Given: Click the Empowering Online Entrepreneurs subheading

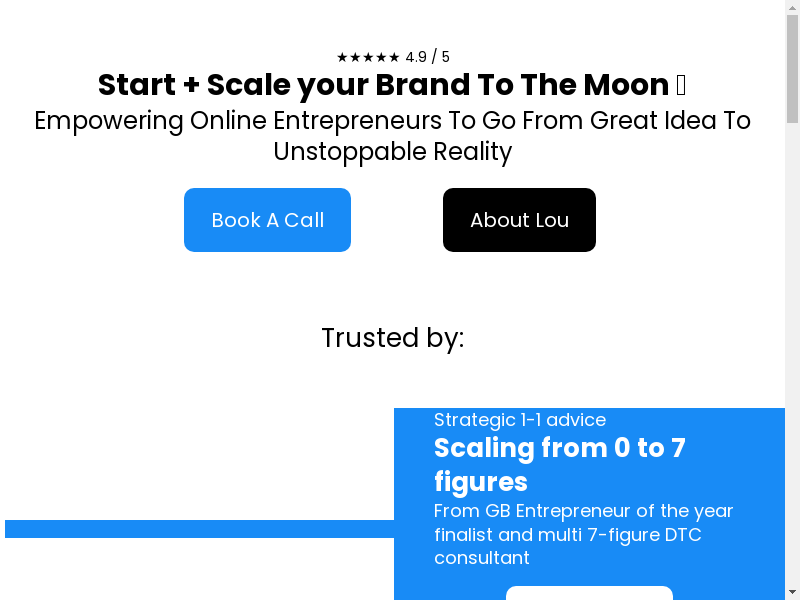Looking at the screenshot, I should [392, 121].
